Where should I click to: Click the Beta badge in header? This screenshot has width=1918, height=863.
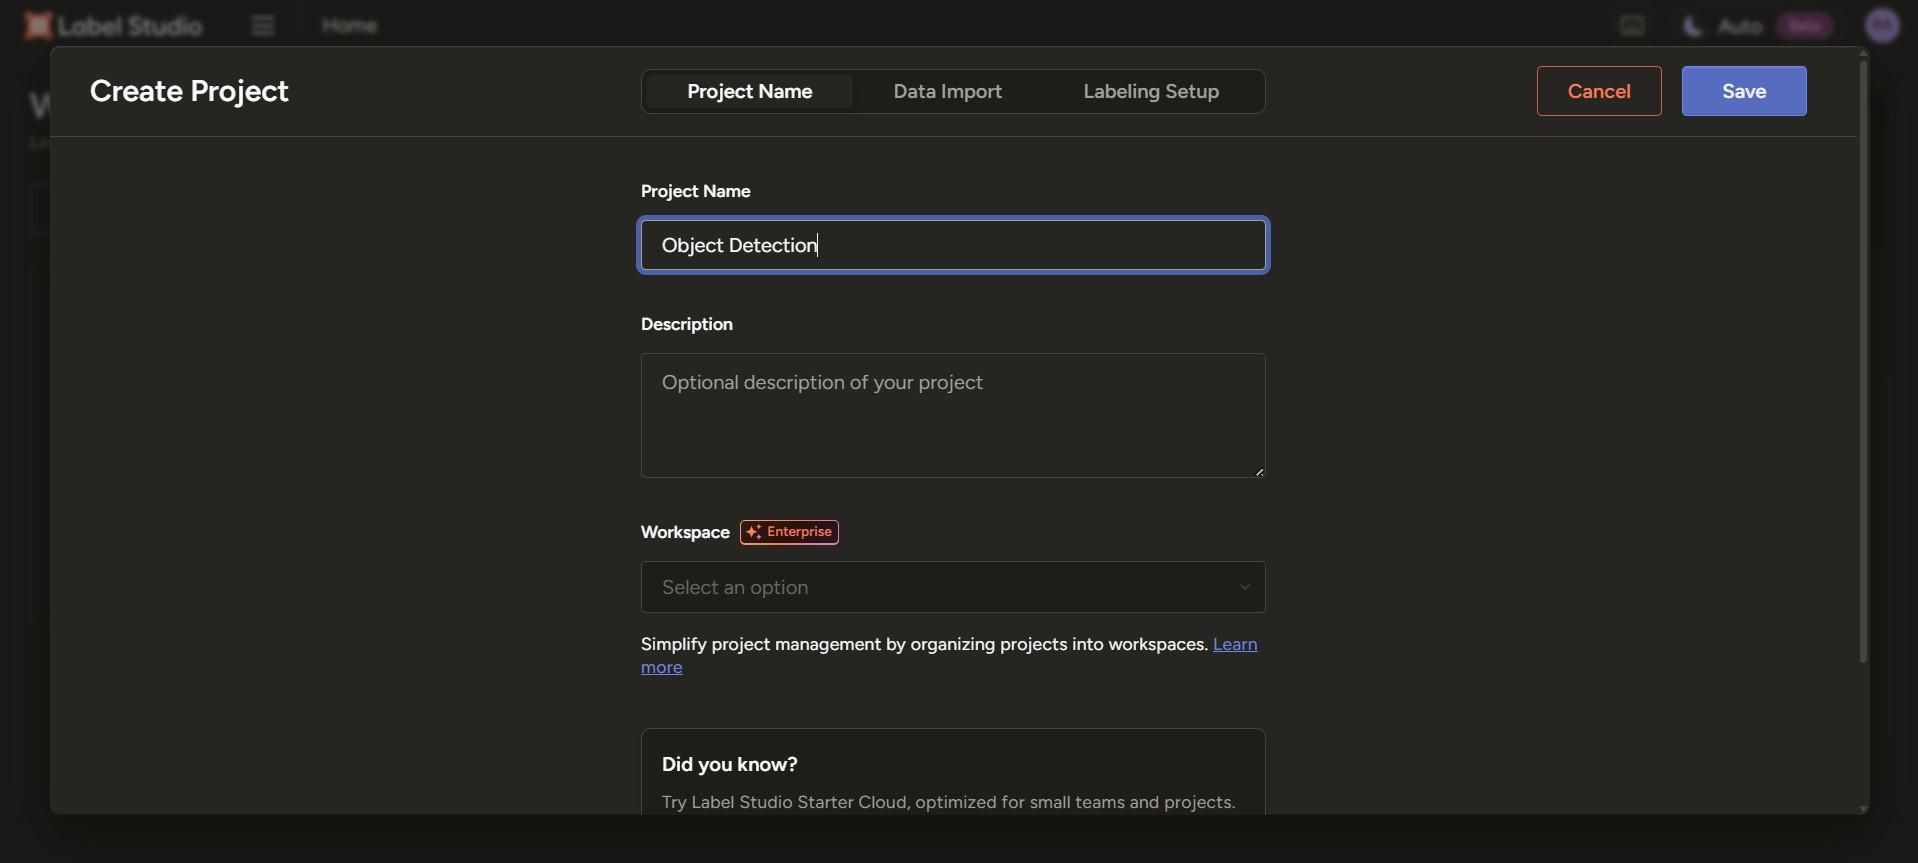pos(1805,26)
